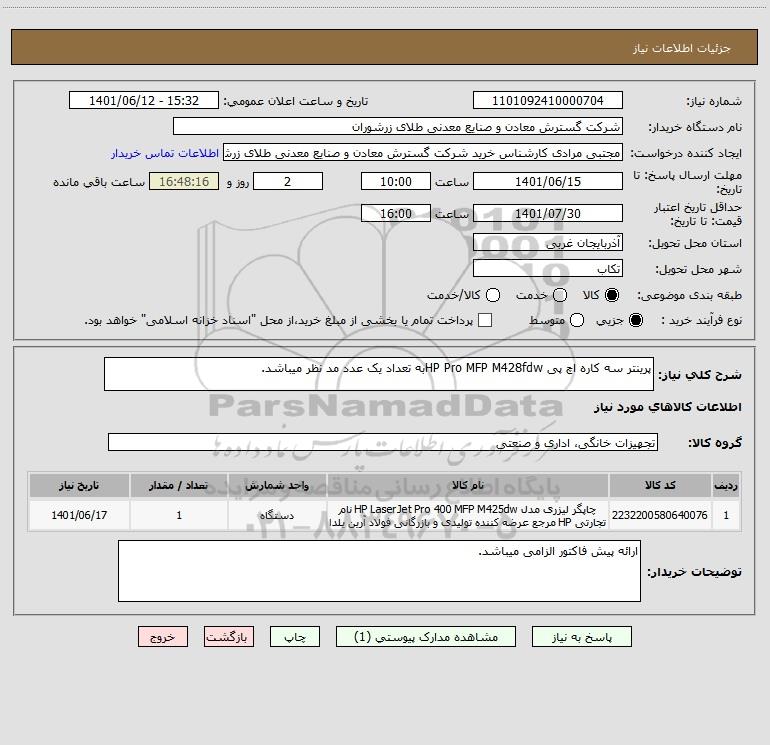Select the متوسط purchase type radio
The image size is (770, 745).
[x=577, y=320]
